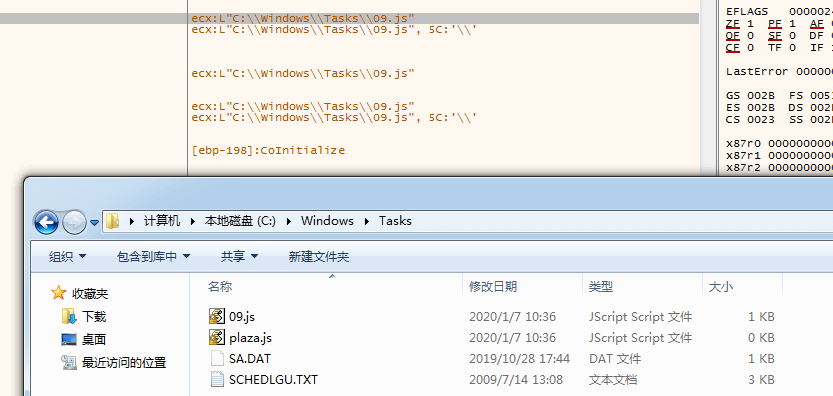Sort by the 修改日期 column header

tap(493, 287)
